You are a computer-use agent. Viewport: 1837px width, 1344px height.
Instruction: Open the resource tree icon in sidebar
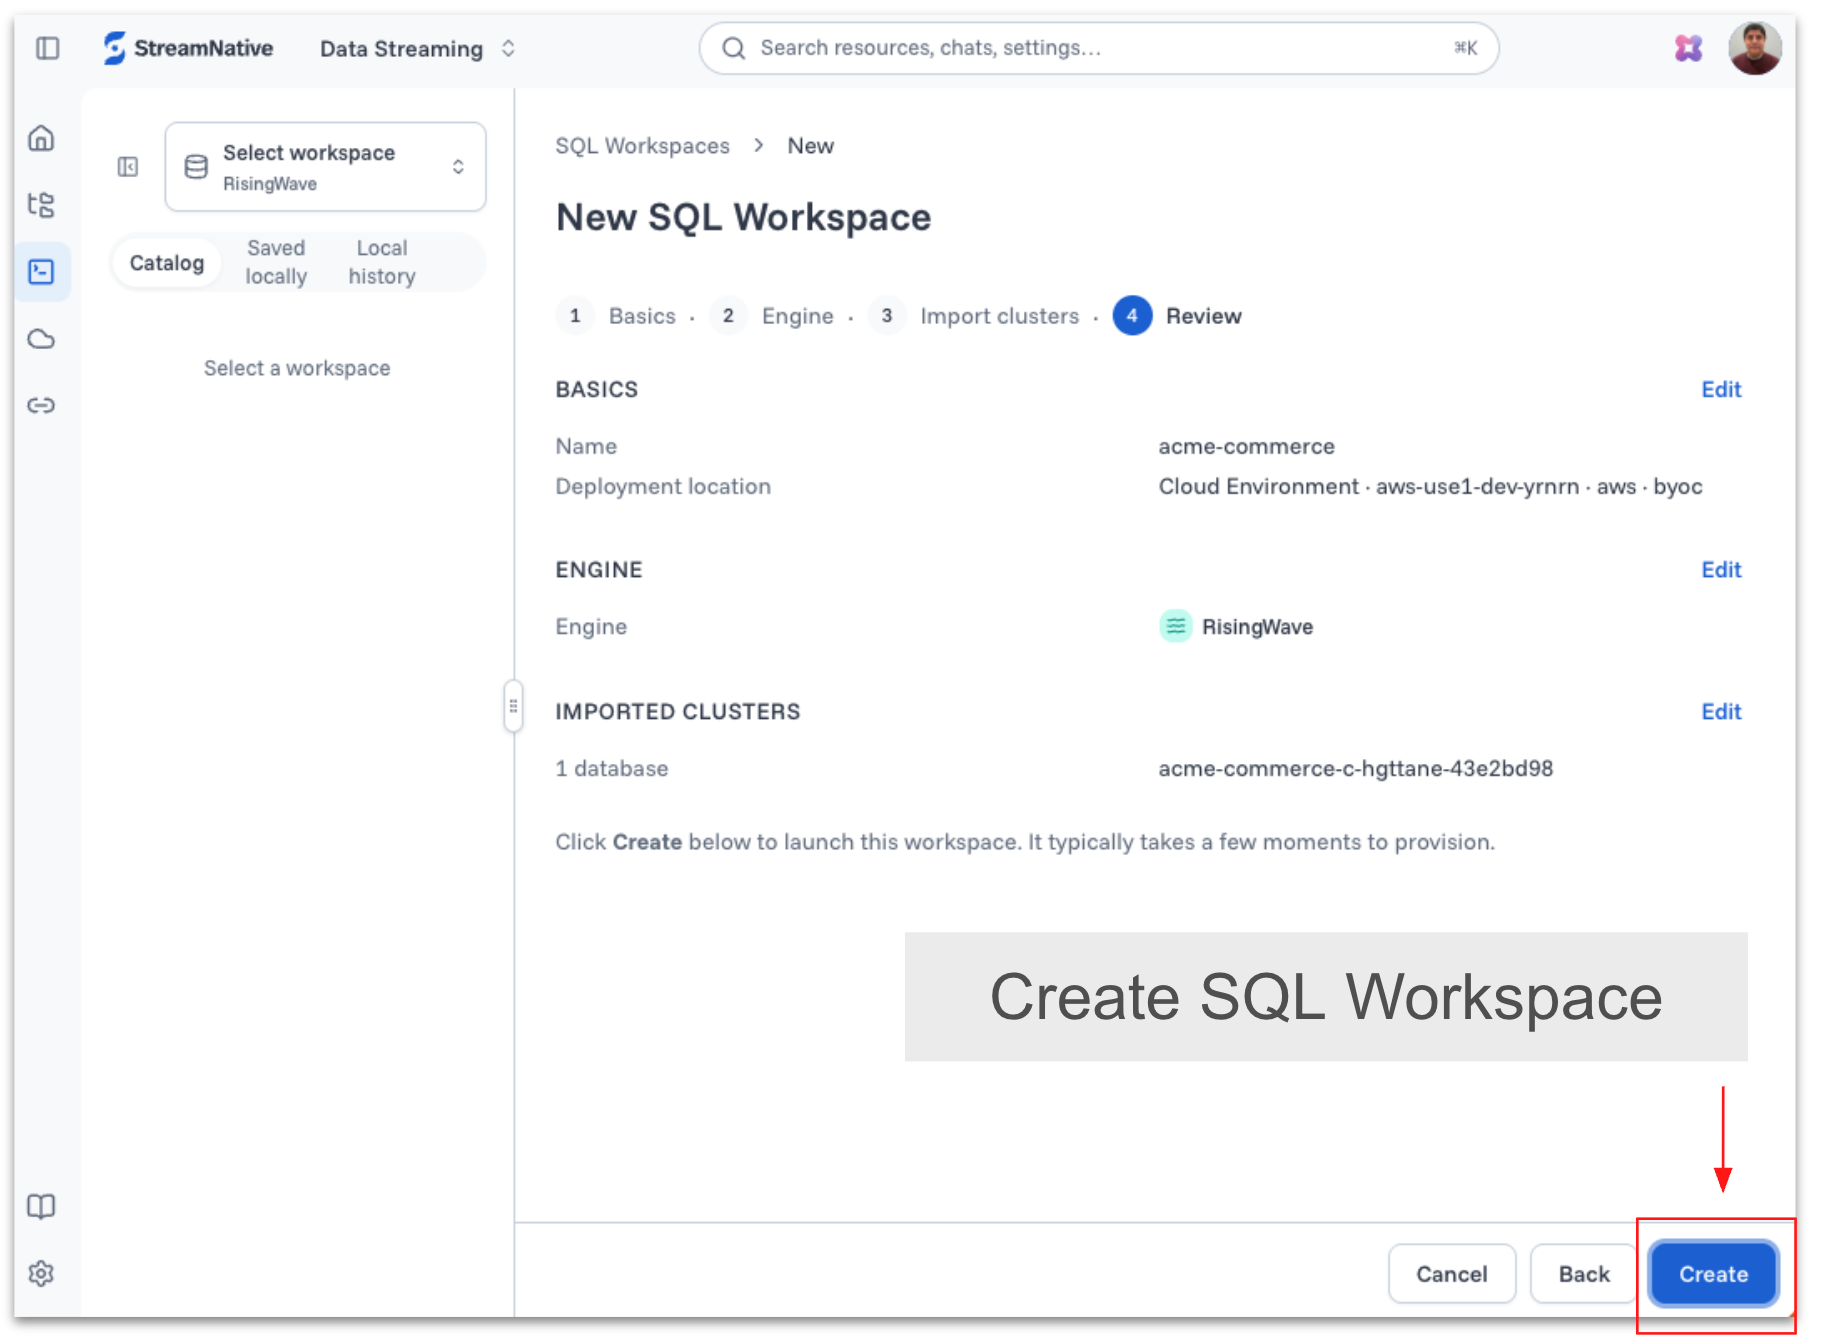pos(41,205)
